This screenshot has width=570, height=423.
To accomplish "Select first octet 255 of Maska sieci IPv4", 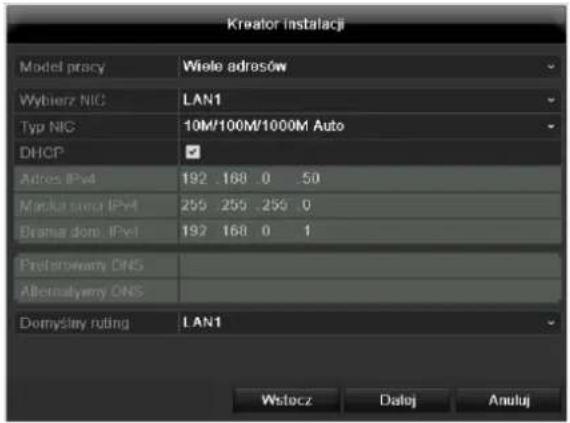I will pos(194,205).
